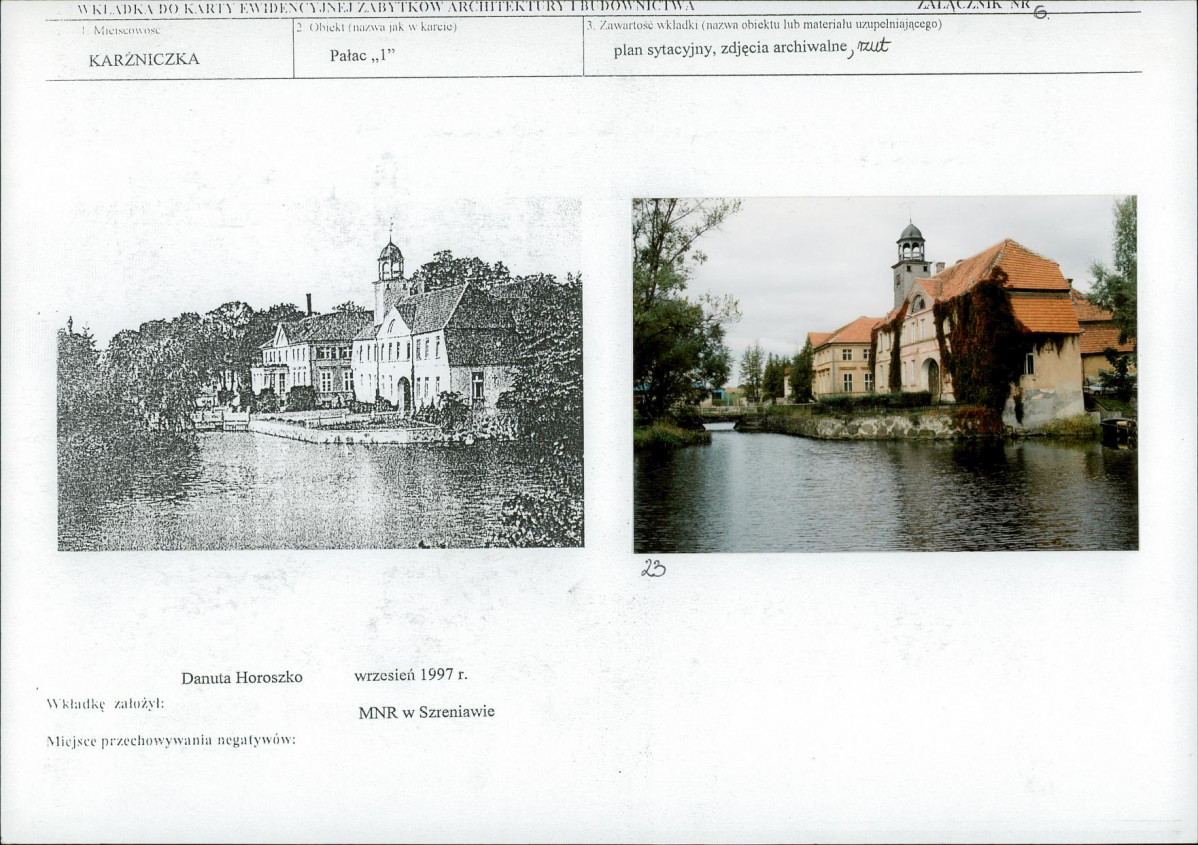
Task: Click Miejsce przechowywania negatywów label
Action: 170,740
